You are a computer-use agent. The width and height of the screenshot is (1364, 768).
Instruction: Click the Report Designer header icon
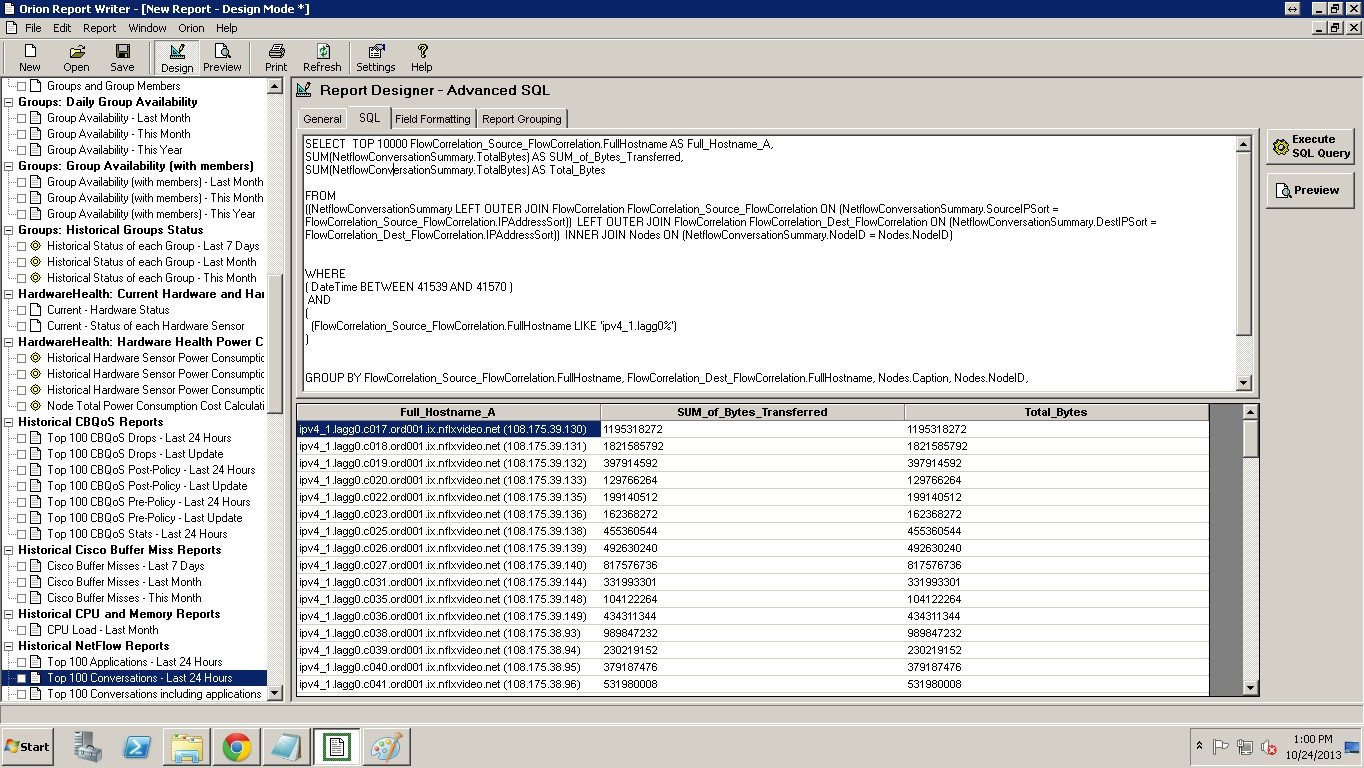304,90
